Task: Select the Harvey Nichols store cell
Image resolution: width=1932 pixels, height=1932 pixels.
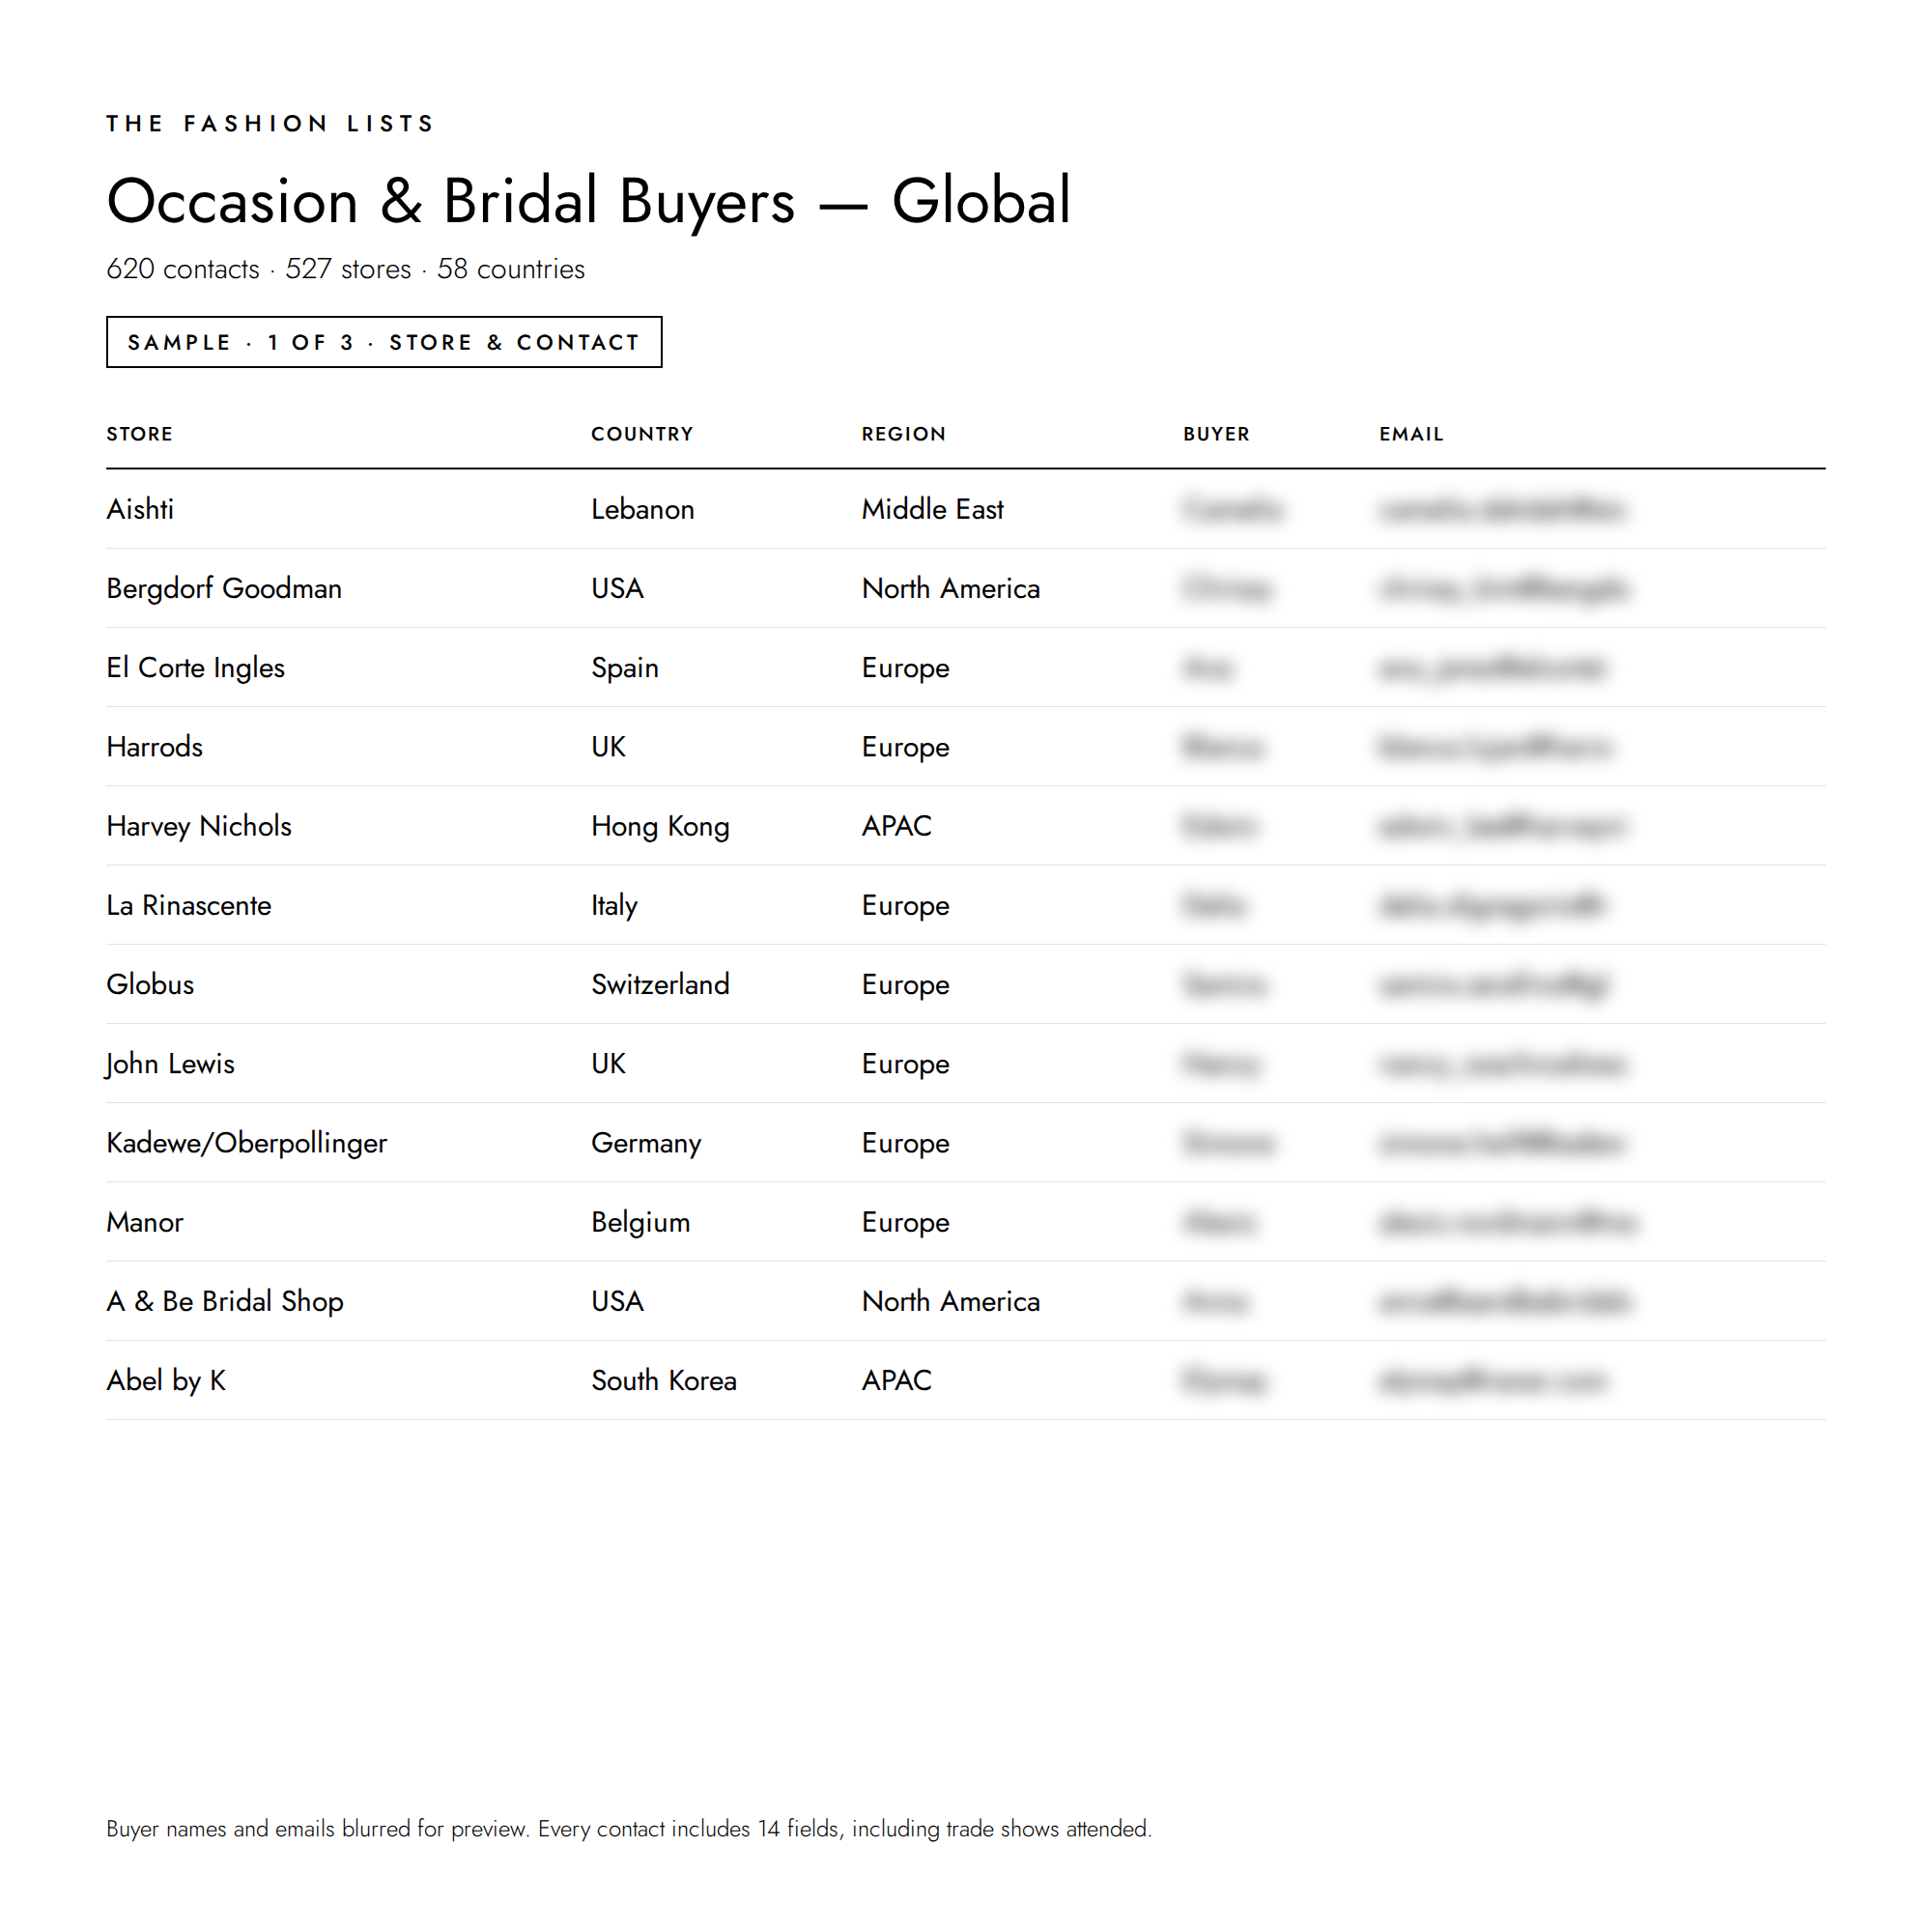Action: coord(199,826)
